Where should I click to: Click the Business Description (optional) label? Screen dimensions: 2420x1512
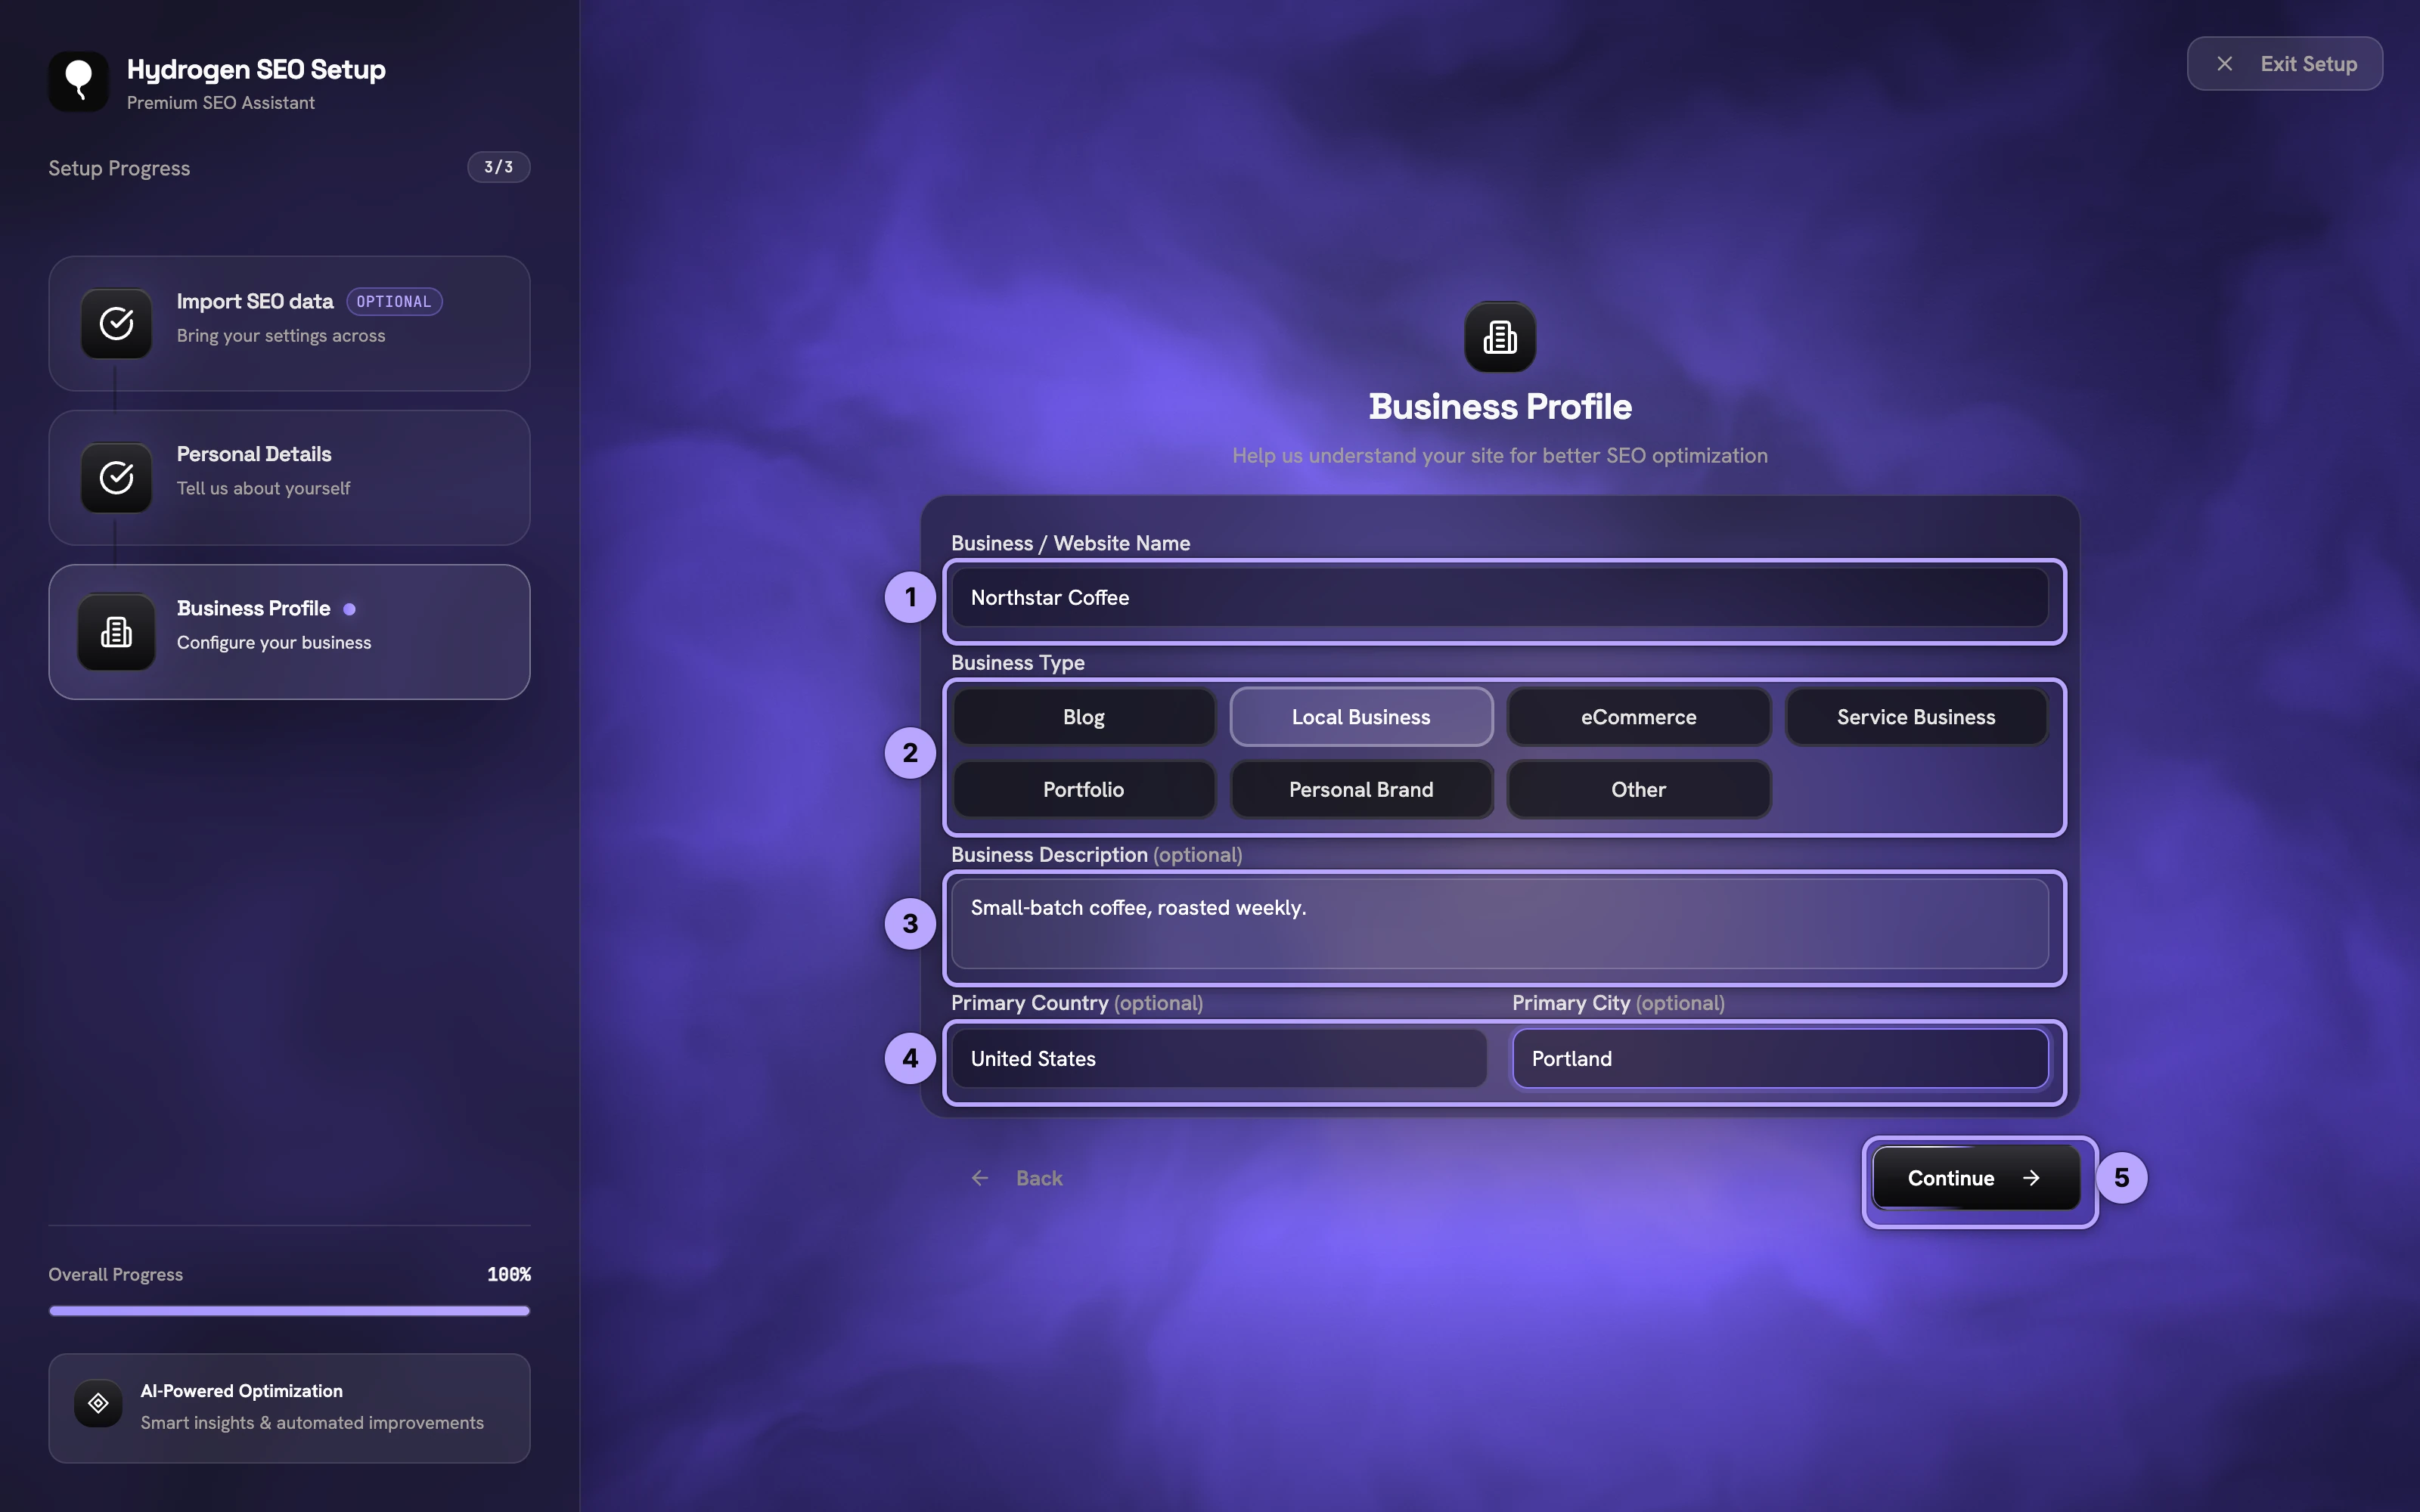(1097, 855)
